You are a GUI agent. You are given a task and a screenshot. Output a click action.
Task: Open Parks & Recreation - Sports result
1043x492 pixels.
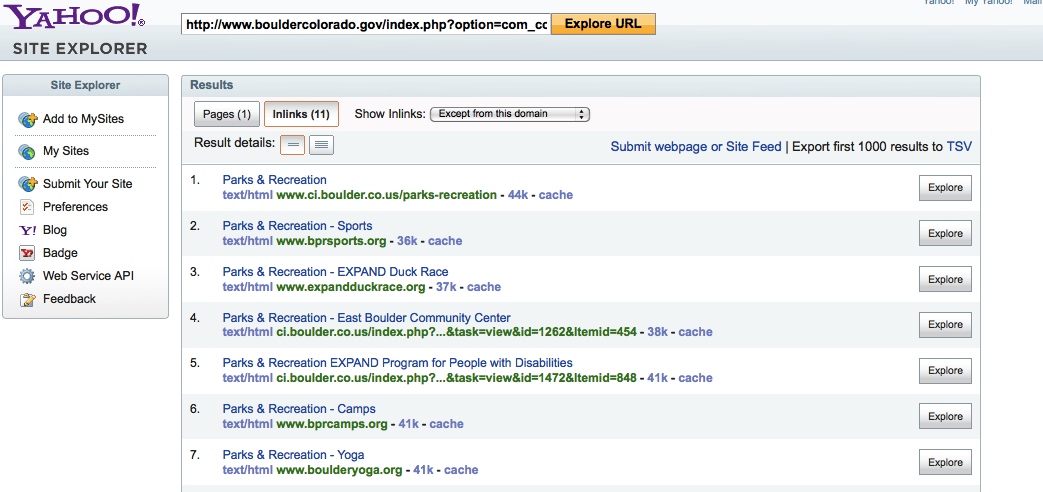tap(297, 225)
